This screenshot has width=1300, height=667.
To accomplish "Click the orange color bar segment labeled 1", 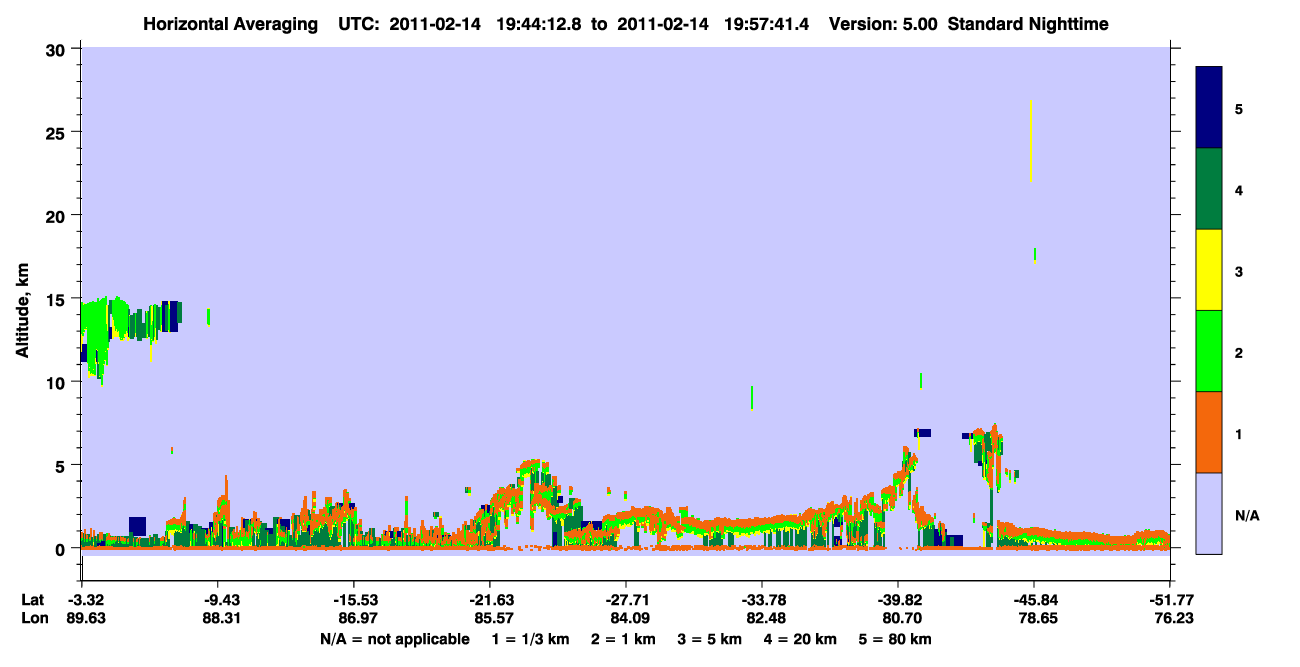I will (x=1209, y=432).
